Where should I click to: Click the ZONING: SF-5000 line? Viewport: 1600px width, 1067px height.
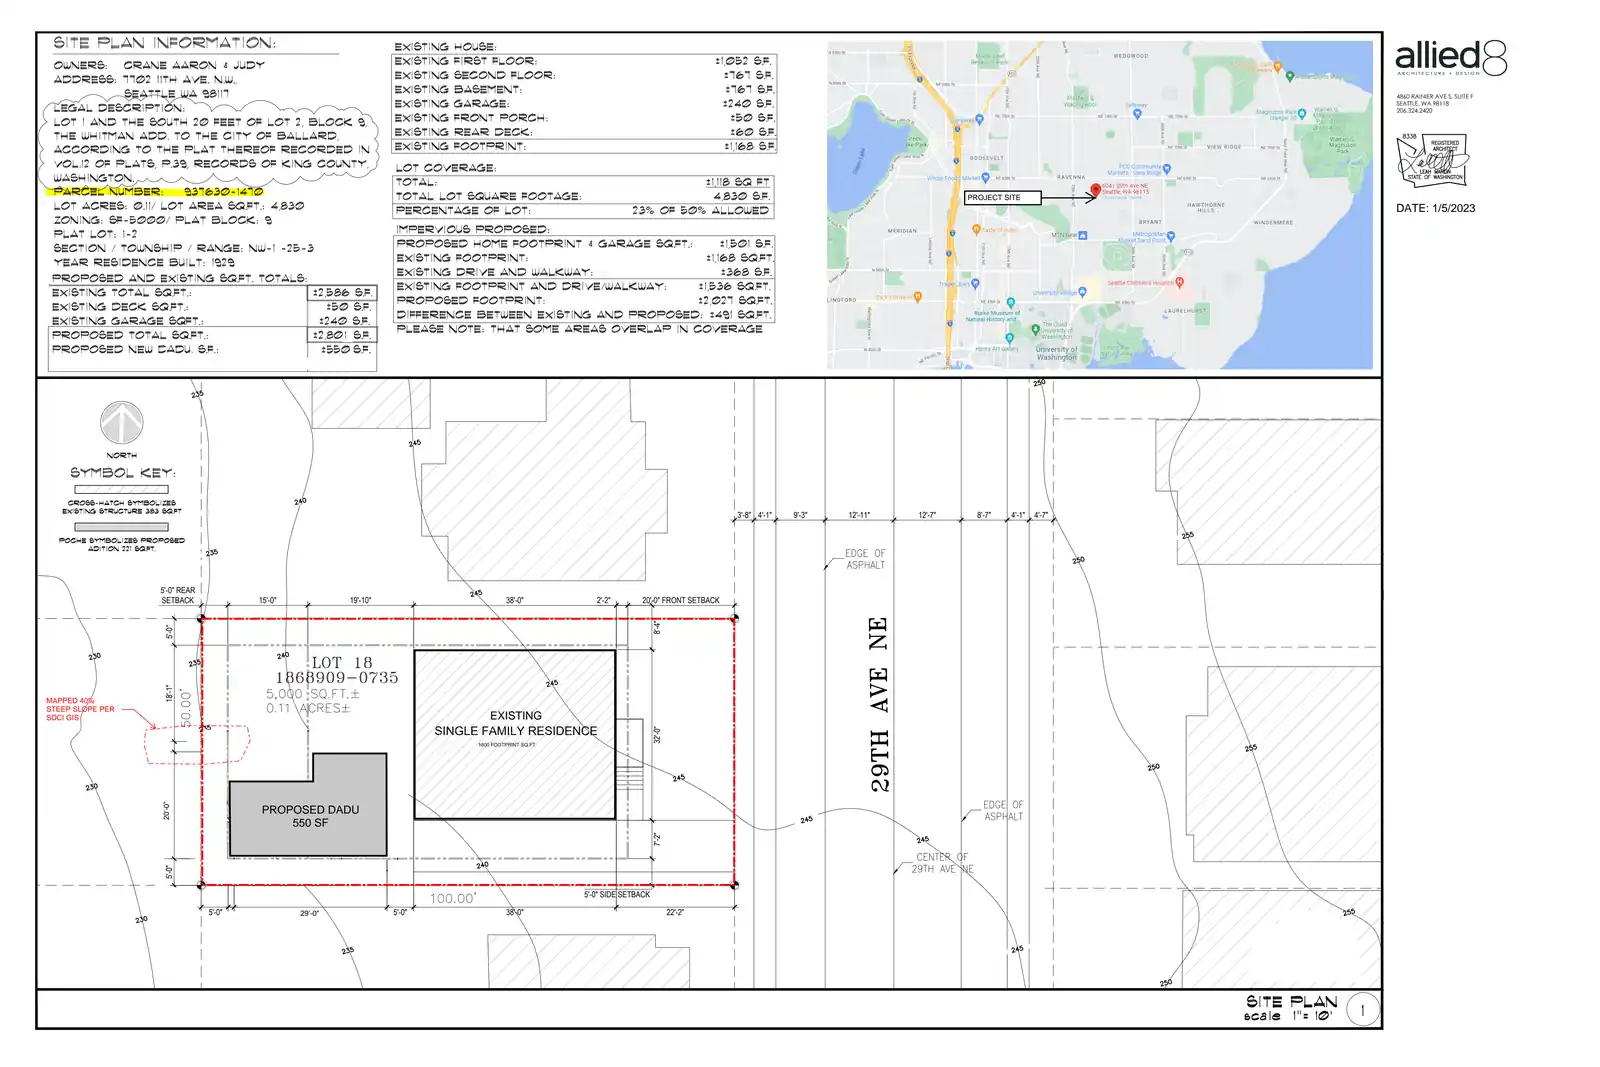pos(162,220)
